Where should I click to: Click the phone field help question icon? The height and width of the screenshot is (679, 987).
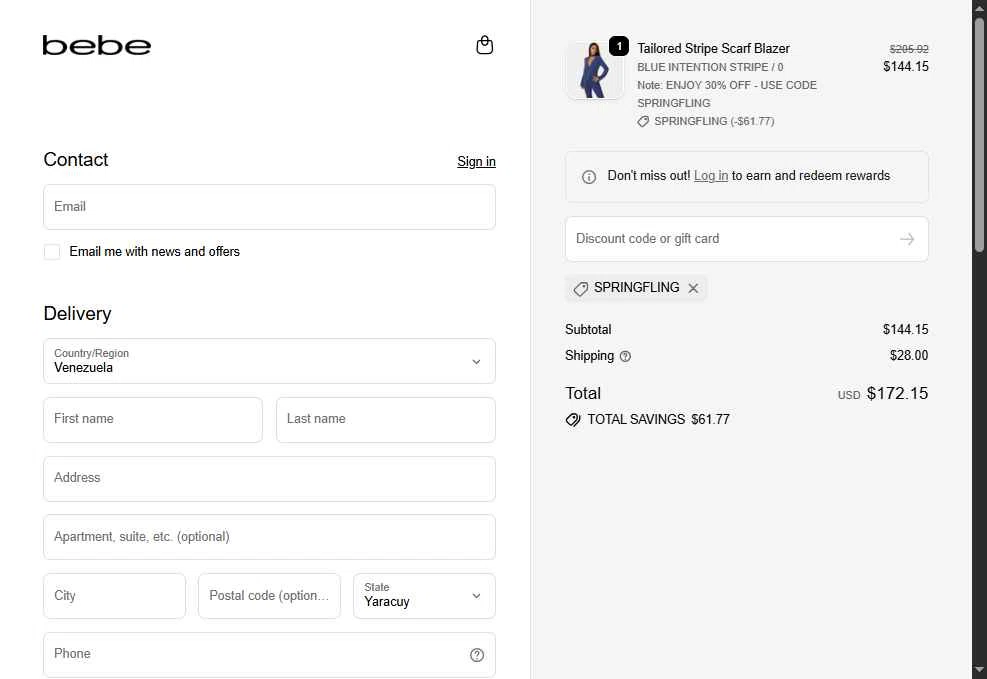pos(477,655)
